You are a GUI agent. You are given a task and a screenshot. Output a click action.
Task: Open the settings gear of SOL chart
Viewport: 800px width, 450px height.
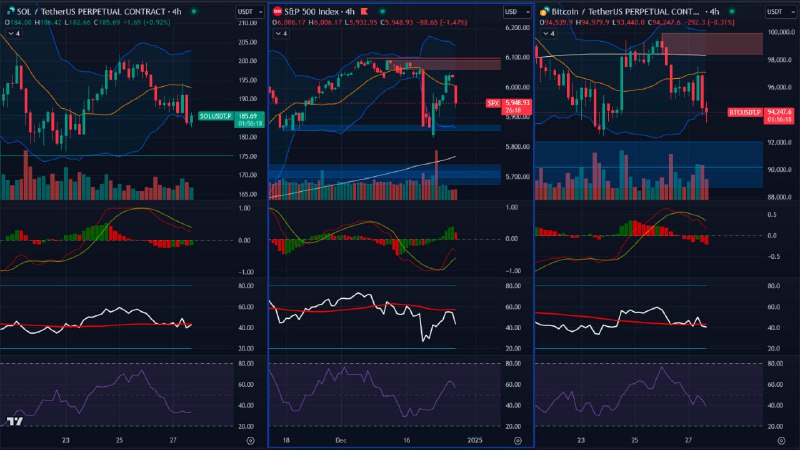coord(250,440)
